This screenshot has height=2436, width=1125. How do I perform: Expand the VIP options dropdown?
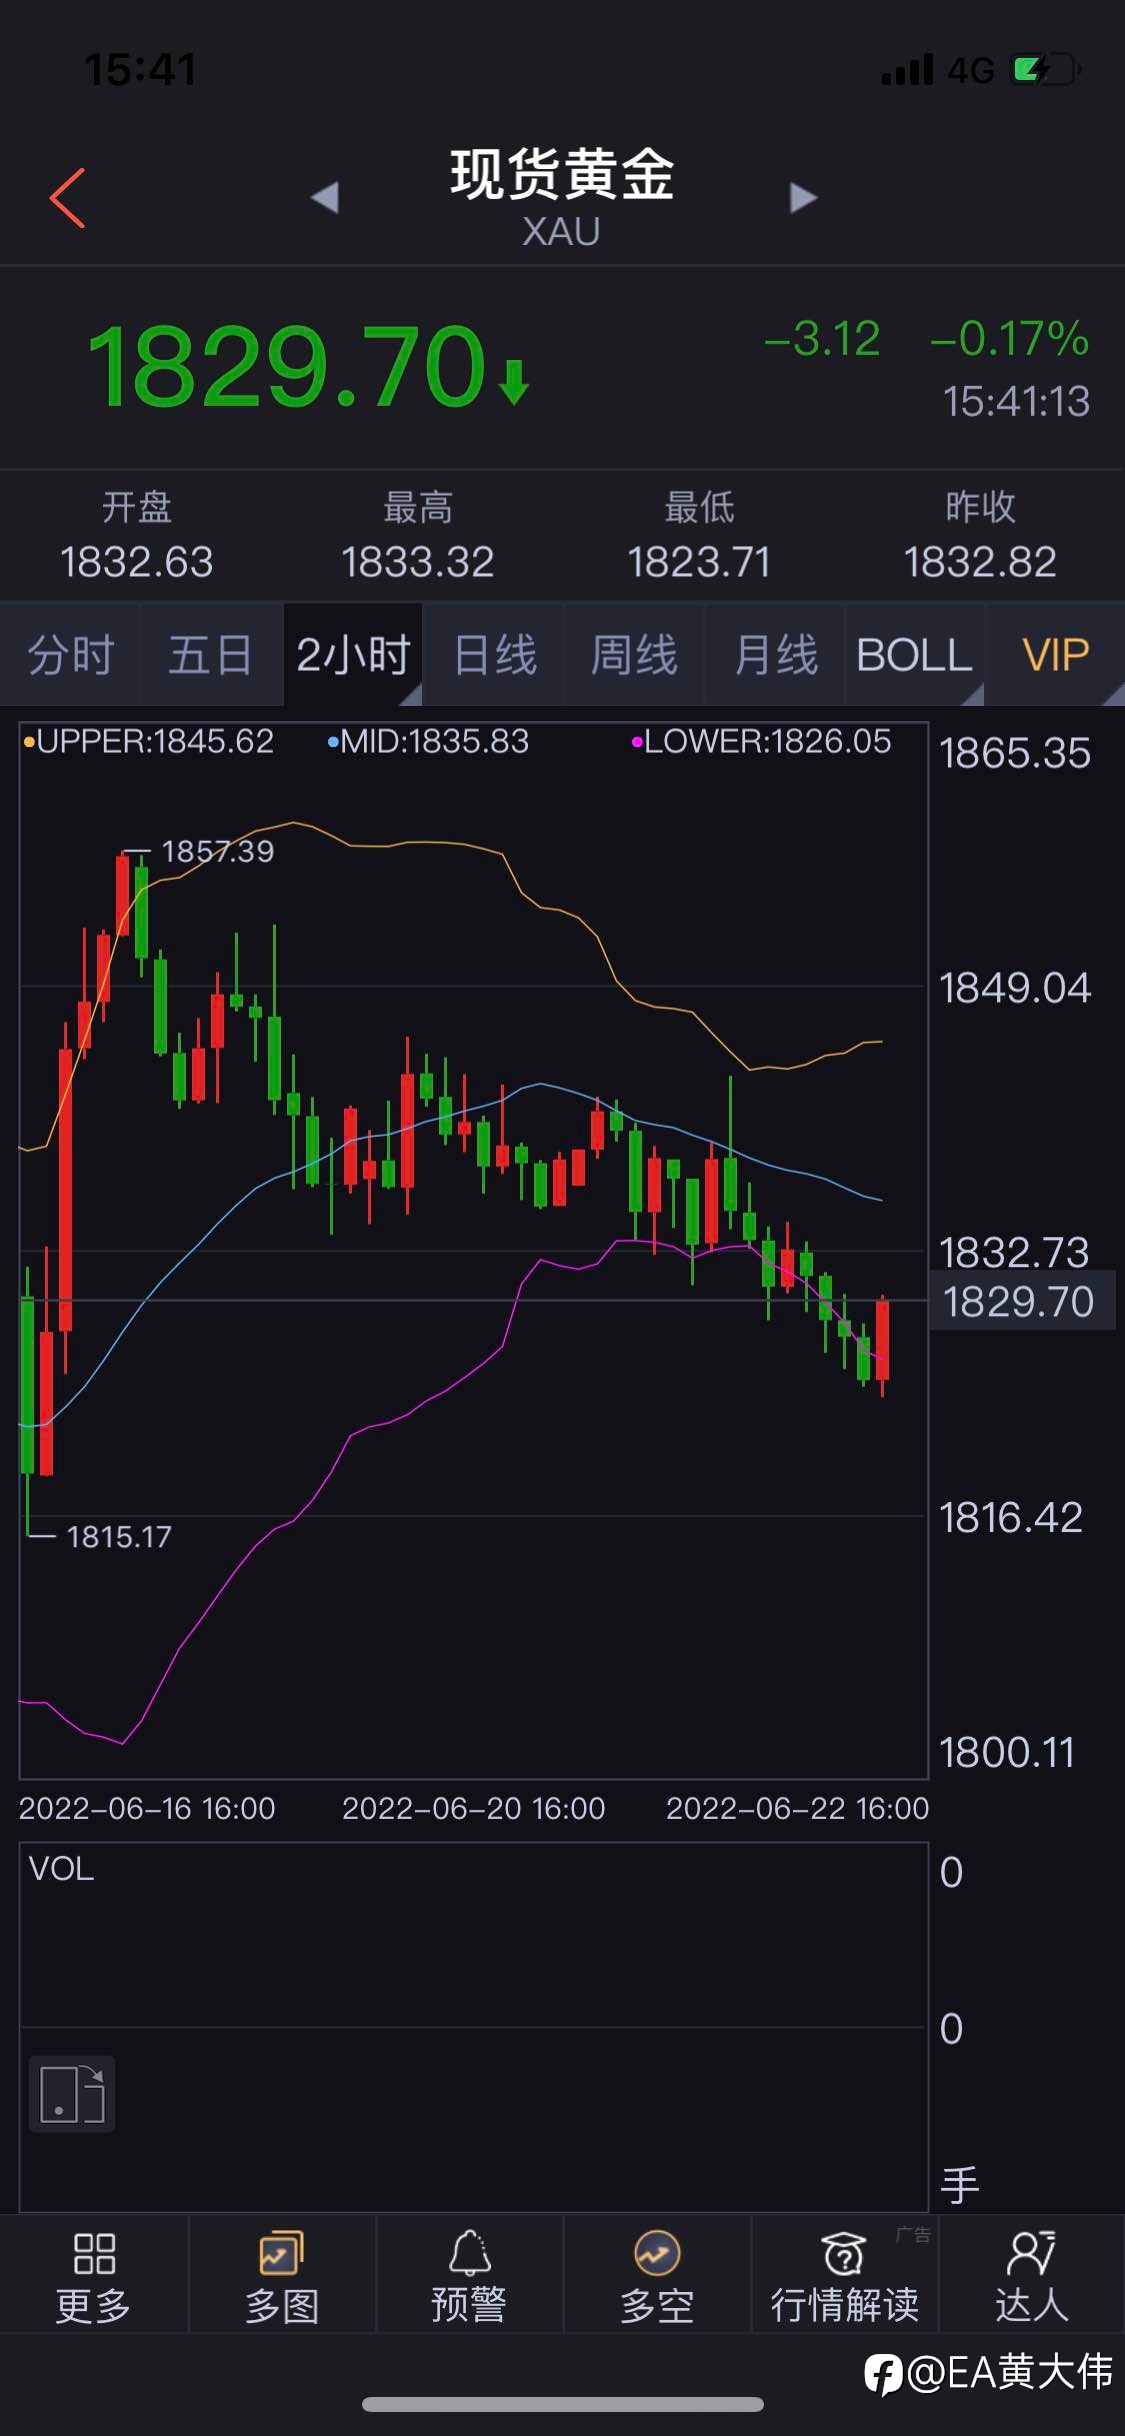[1056, 655]
